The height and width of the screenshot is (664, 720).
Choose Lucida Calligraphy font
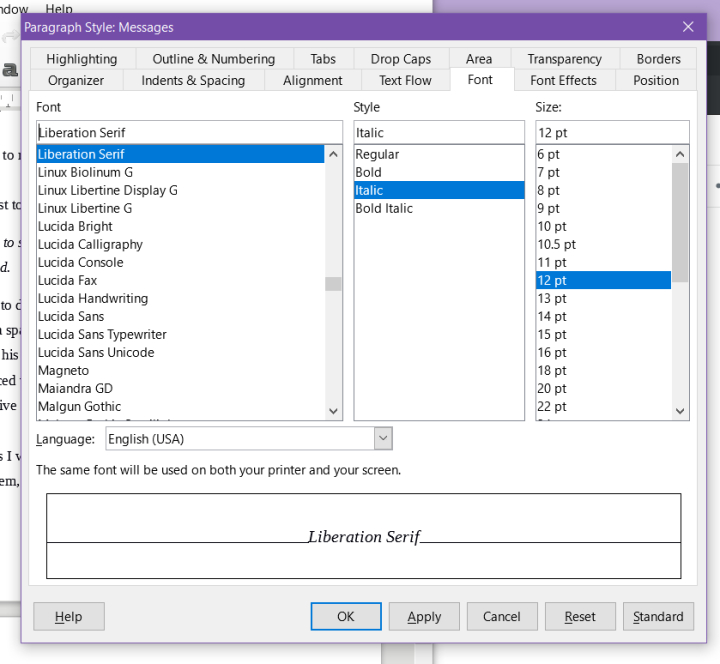180,244
